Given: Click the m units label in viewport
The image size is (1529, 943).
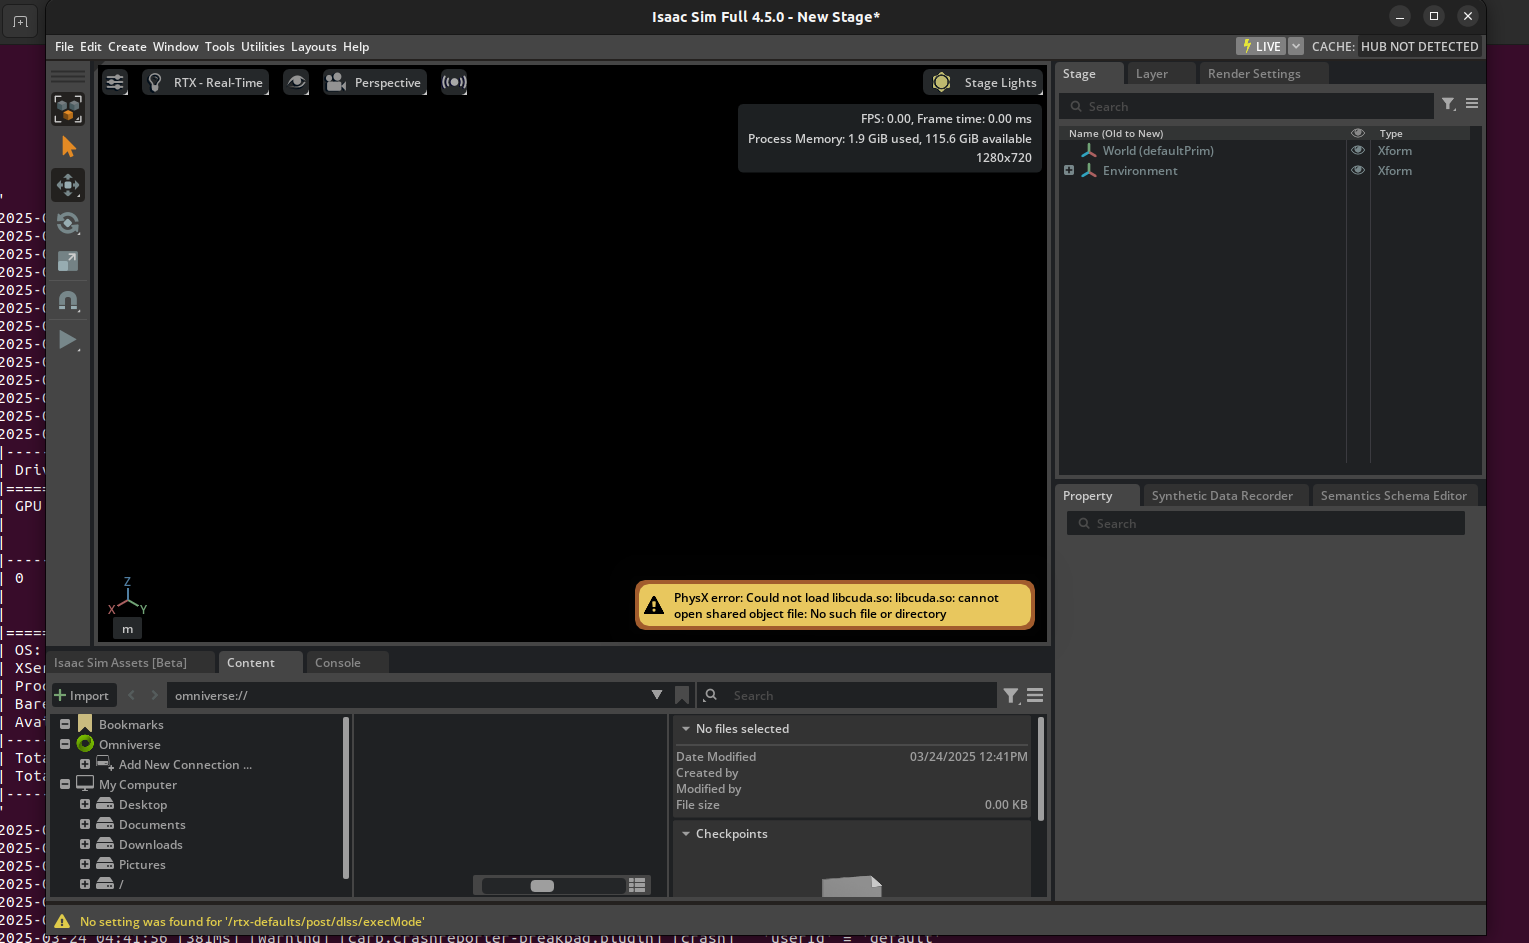Looking at the screenshot, I should coord(127,629).
